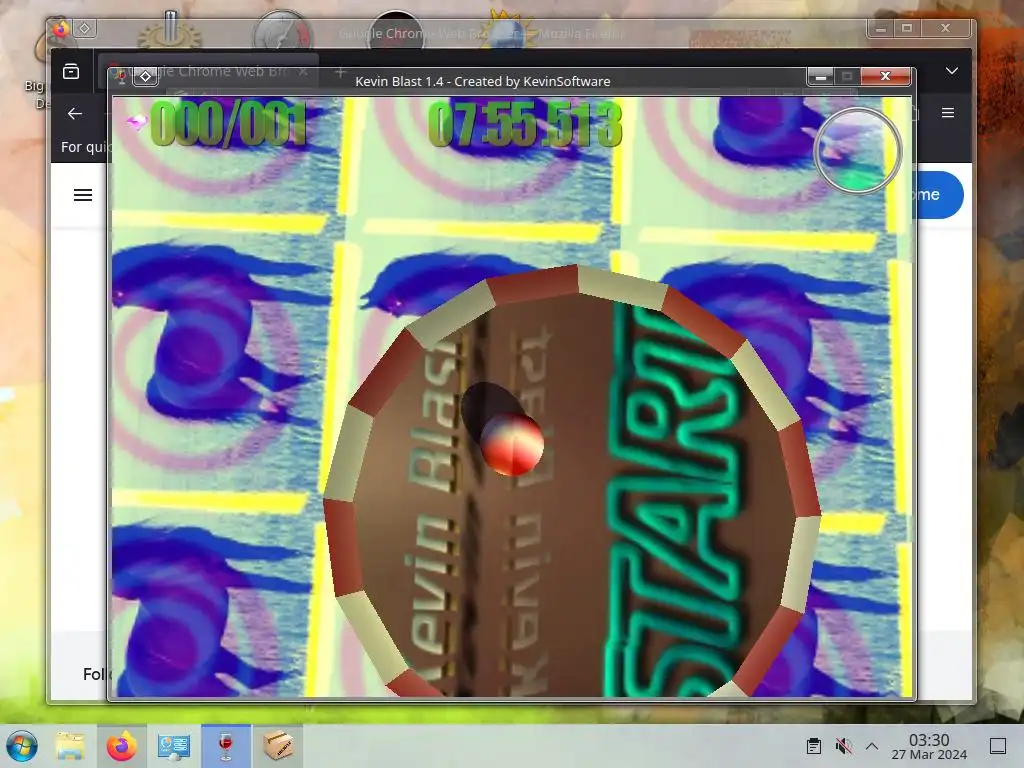The height and width of the screenshot is (768, 1024).
Task: Open the start menu launcher
Action: 22,746
